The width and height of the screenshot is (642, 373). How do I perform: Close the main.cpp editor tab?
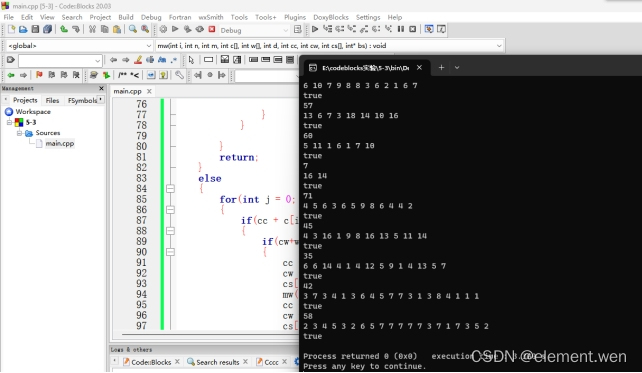[x=149, y=91]
